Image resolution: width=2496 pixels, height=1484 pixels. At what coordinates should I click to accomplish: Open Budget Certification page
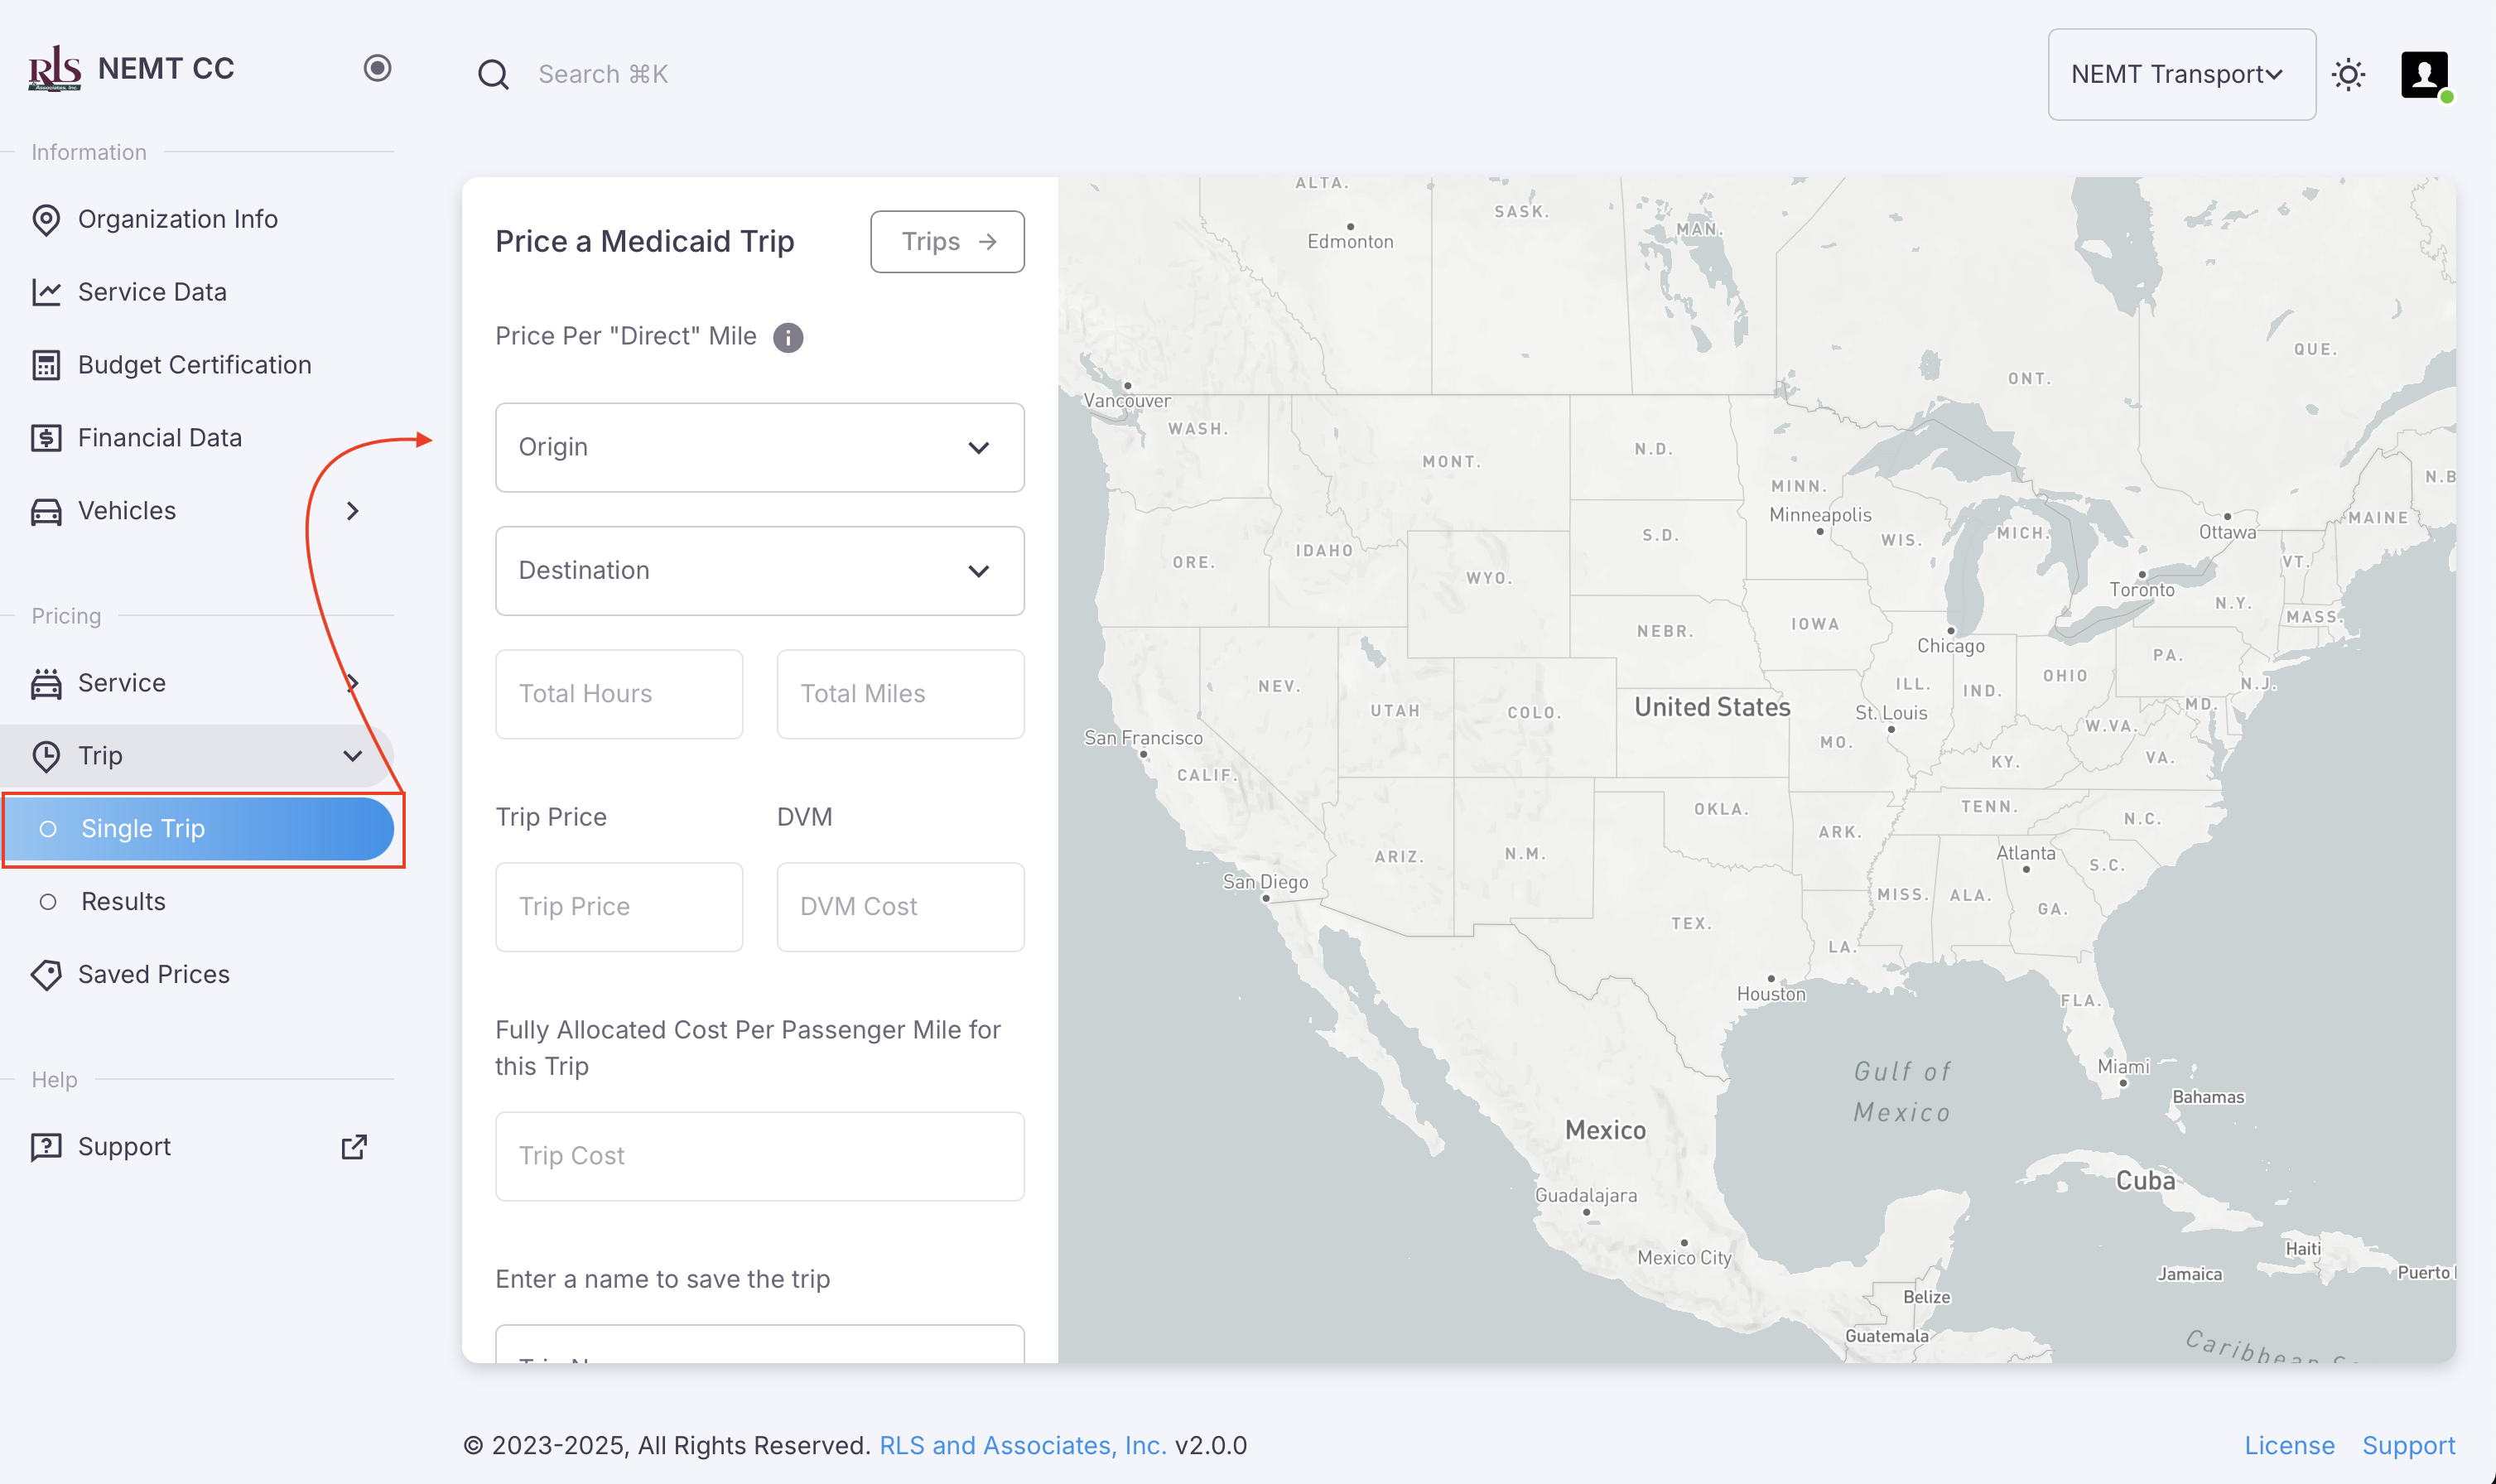tap(194, 365)
